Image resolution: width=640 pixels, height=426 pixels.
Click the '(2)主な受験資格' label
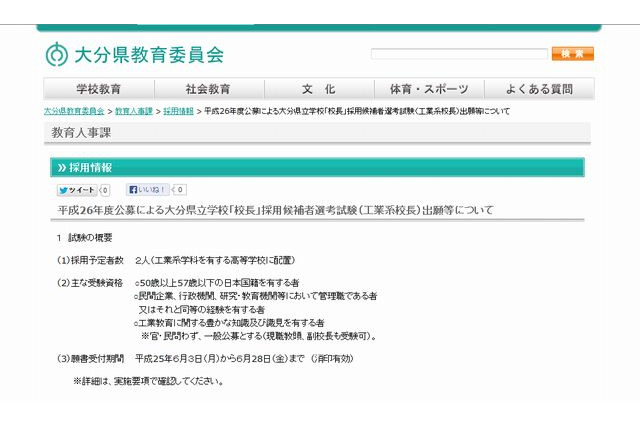(x=90, y=283)
